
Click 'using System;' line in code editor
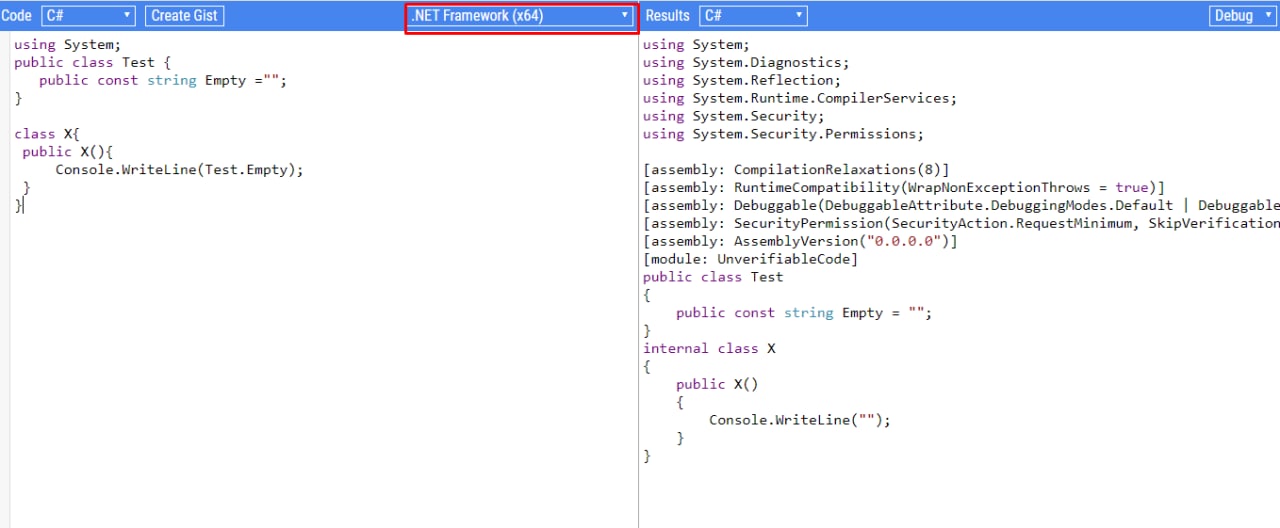click(67, 44)
